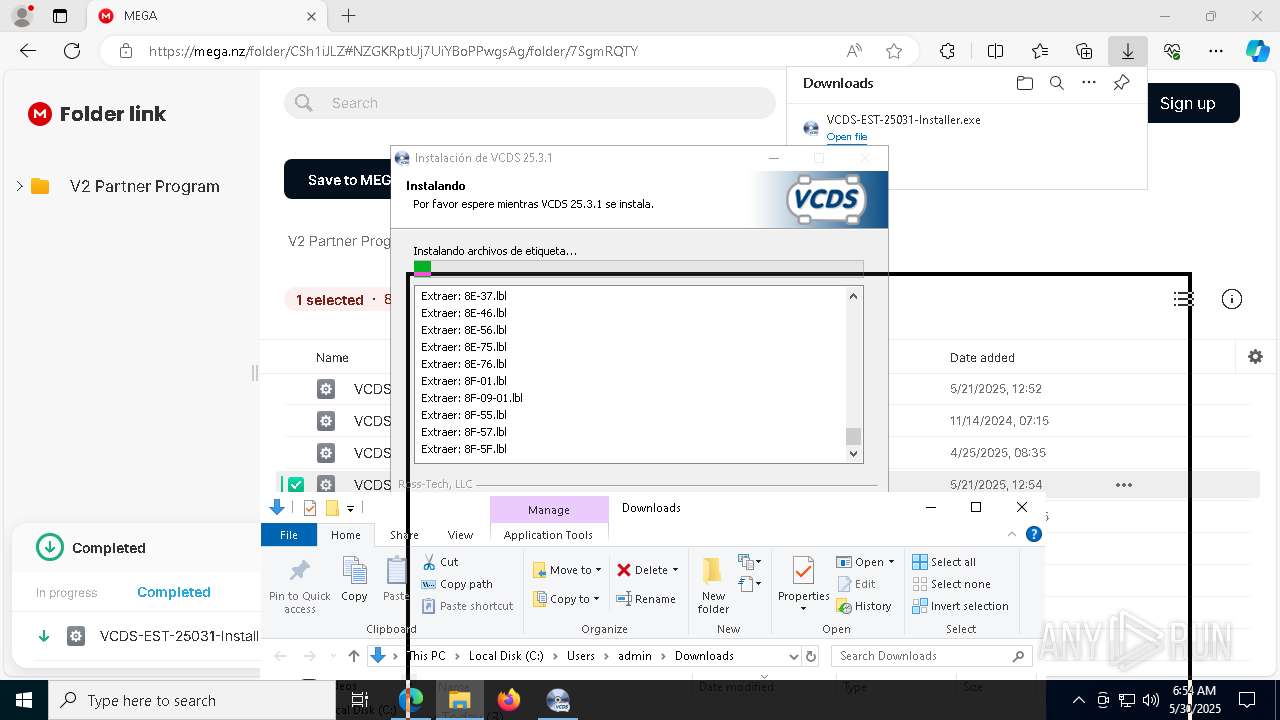Image resolution: width=1280 pixels, height=720 pixels.
Task: Switch to In progress transfers tab
Action: coord(67,593)
